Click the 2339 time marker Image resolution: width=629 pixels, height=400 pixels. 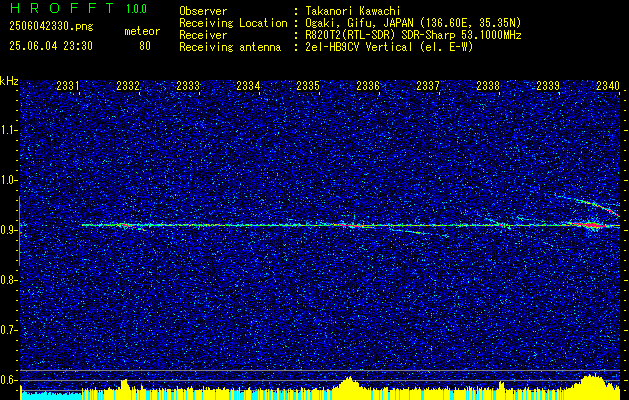548,85
